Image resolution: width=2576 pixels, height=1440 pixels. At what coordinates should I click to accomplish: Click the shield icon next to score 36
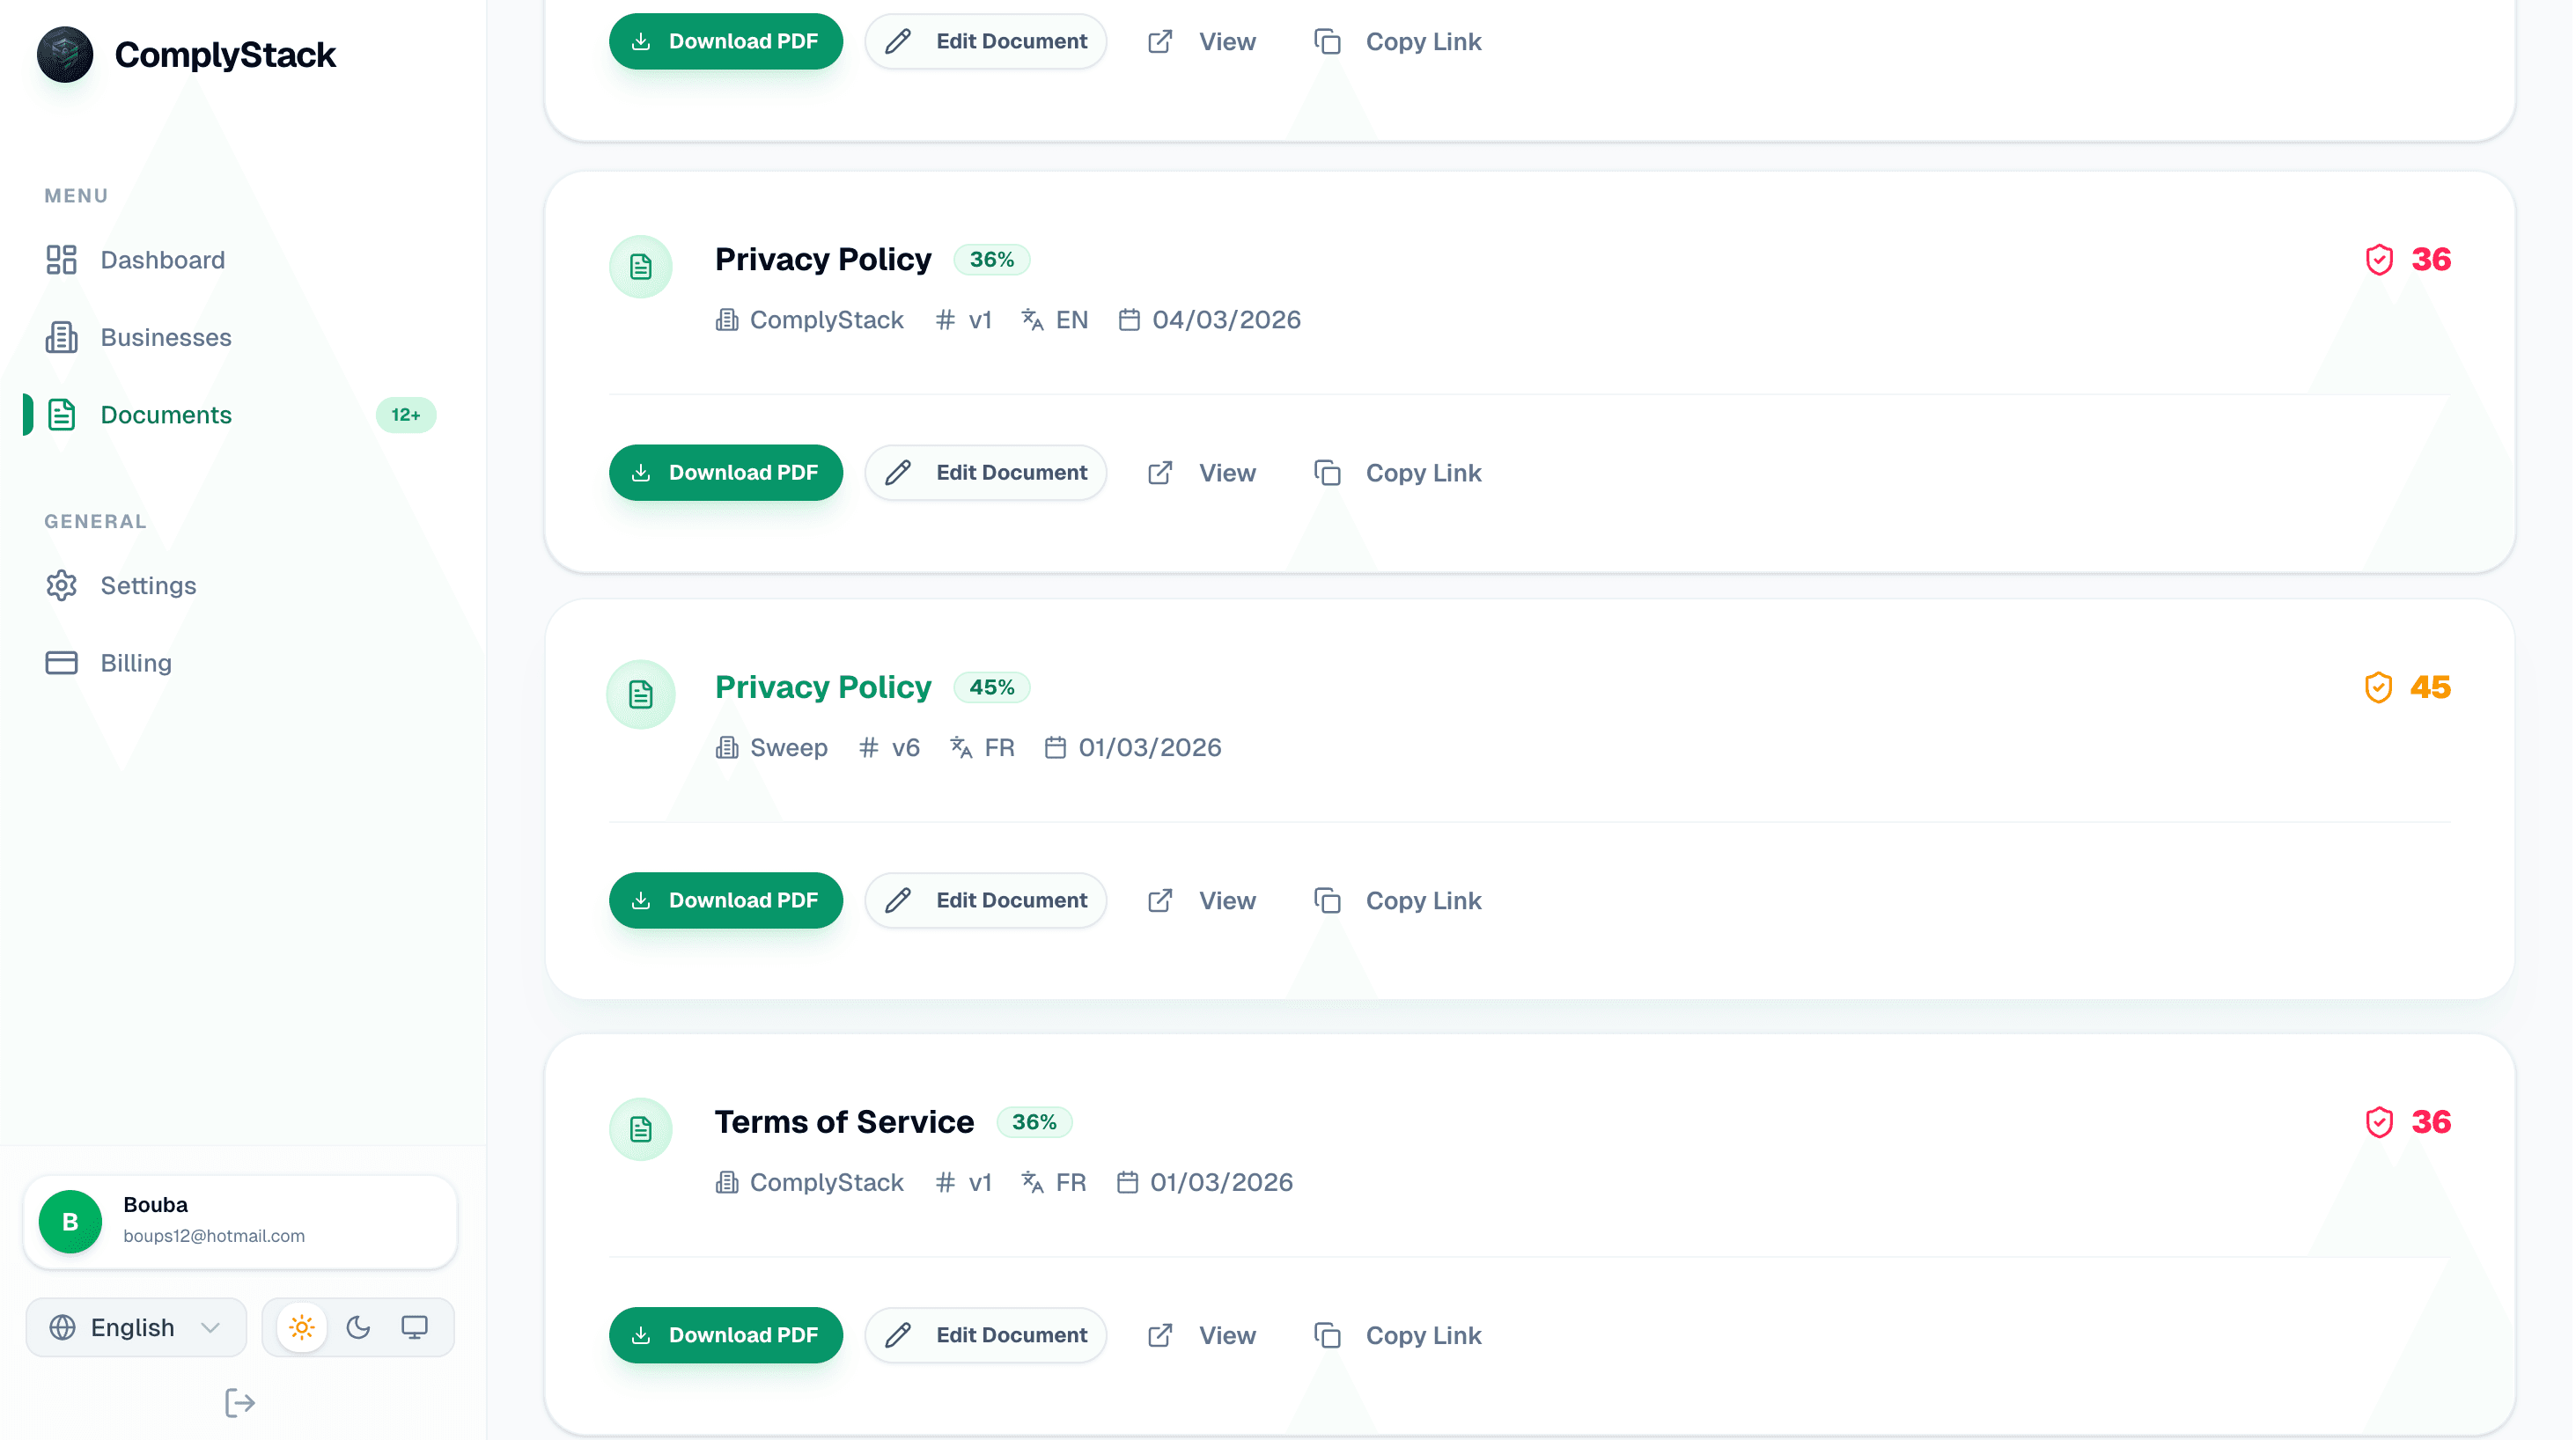pos(2380,259)
